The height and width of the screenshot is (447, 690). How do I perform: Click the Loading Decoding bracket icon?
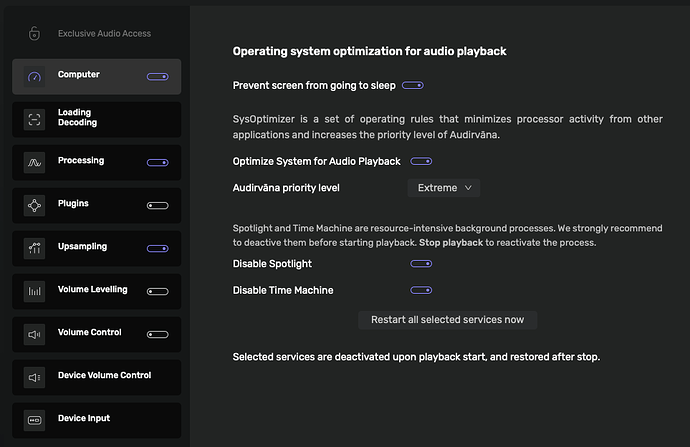(x=34, y=120)
